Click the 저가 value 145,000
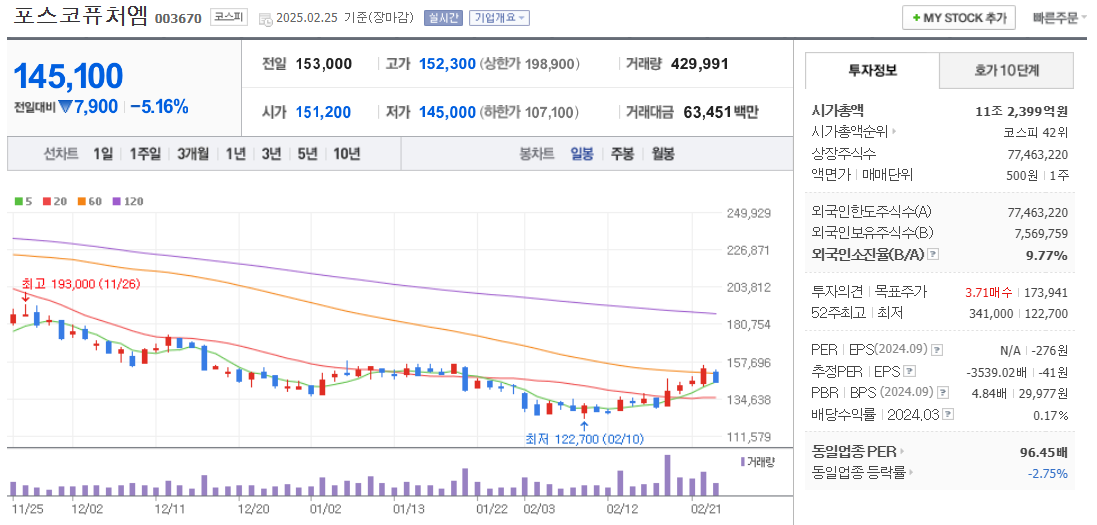Screen dimensions: 1097x525 tap(448, 112)
